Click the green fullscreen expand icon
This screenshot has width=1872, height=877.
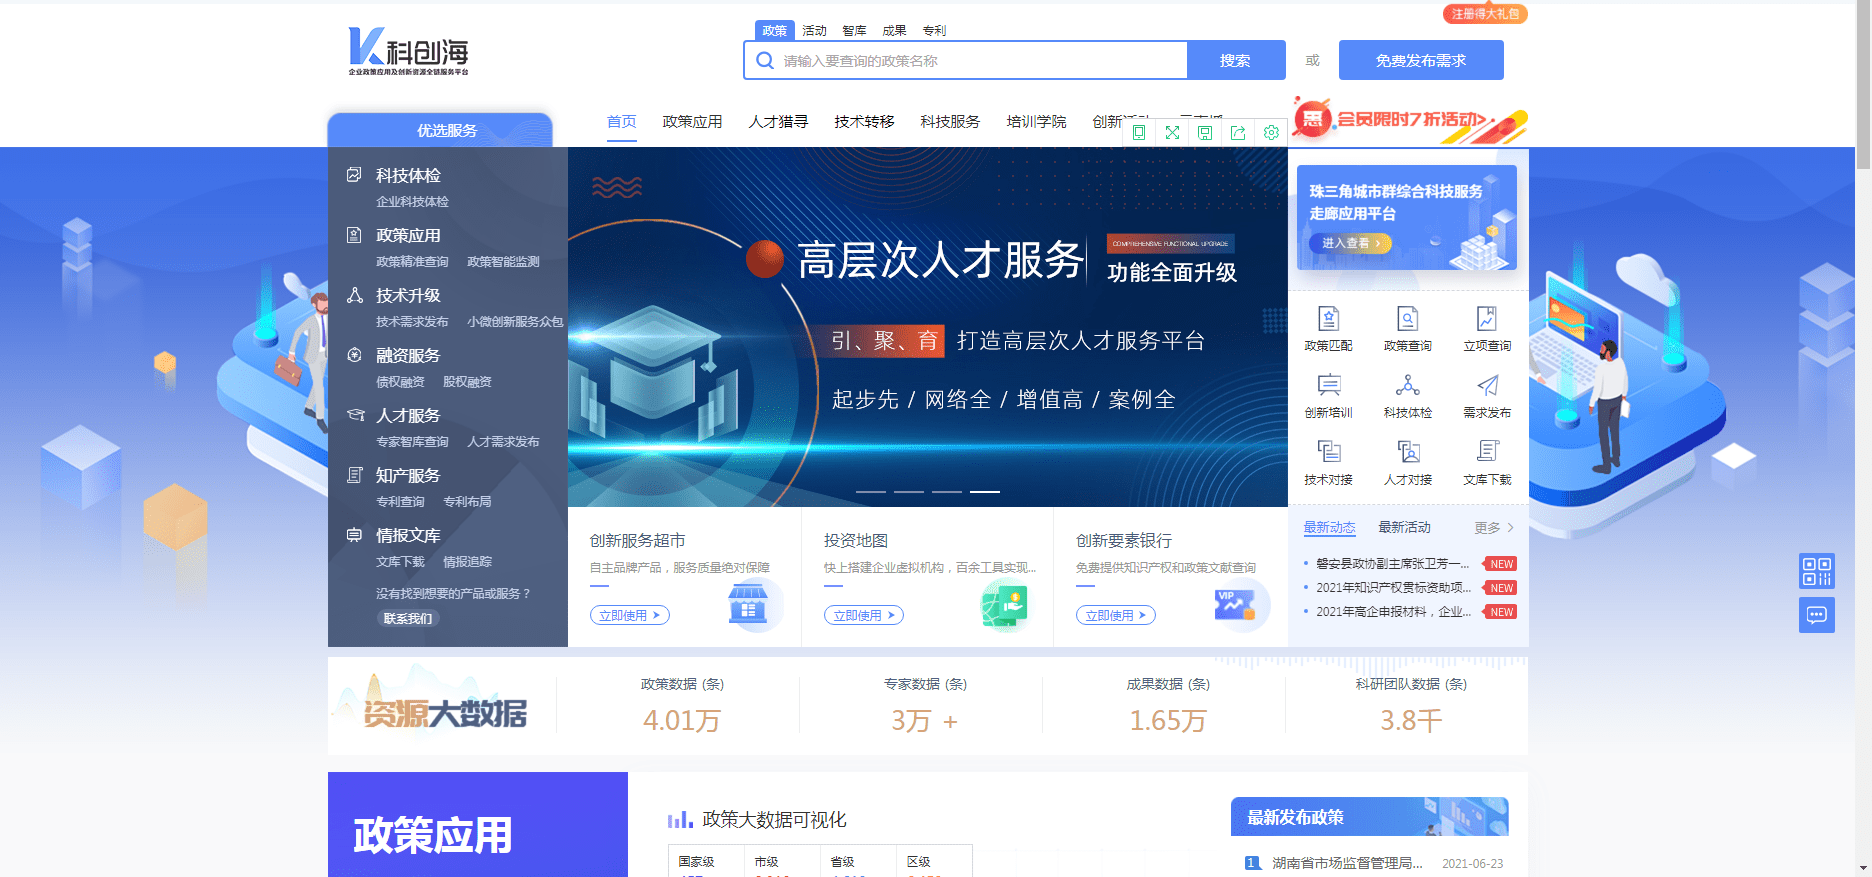1172,133
